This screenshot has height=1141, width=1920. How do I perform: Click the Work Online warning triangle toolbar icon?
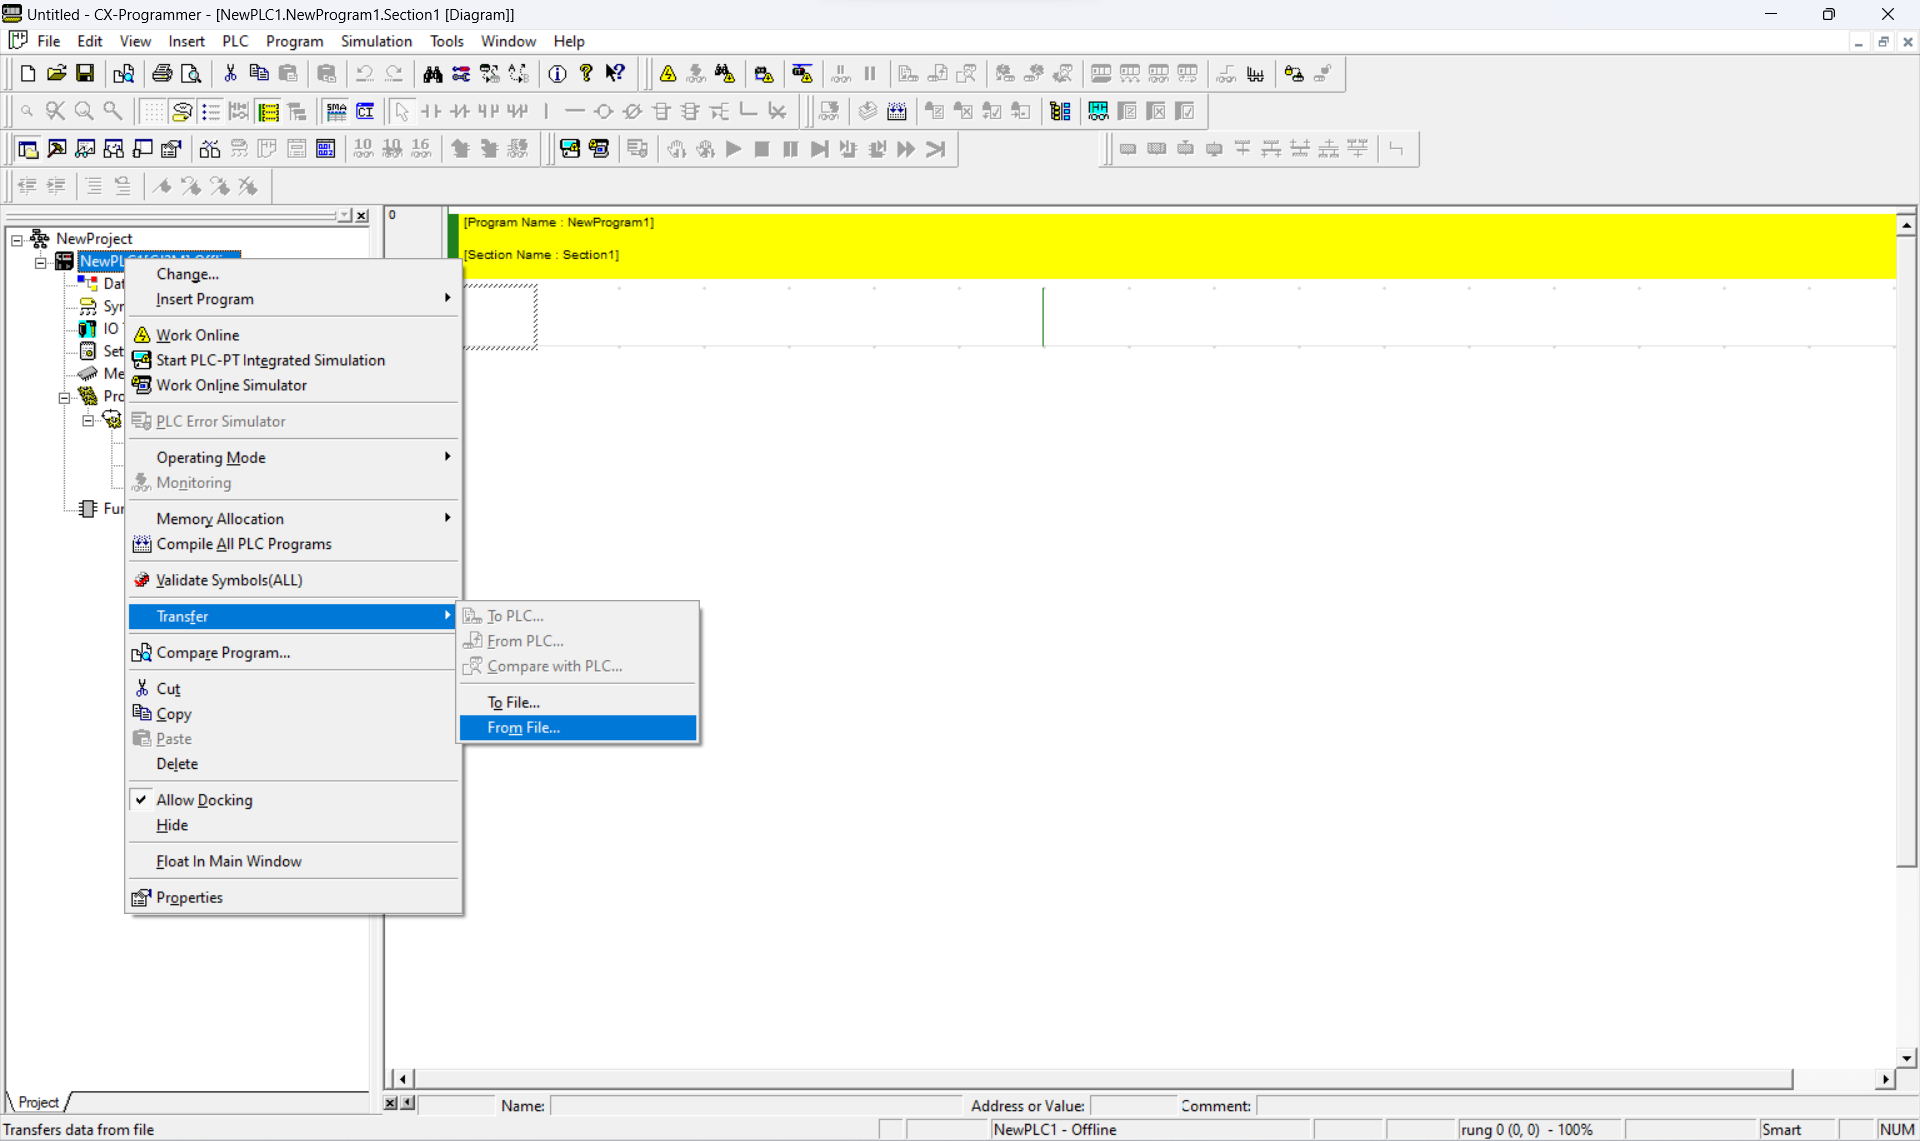point(668,74)
